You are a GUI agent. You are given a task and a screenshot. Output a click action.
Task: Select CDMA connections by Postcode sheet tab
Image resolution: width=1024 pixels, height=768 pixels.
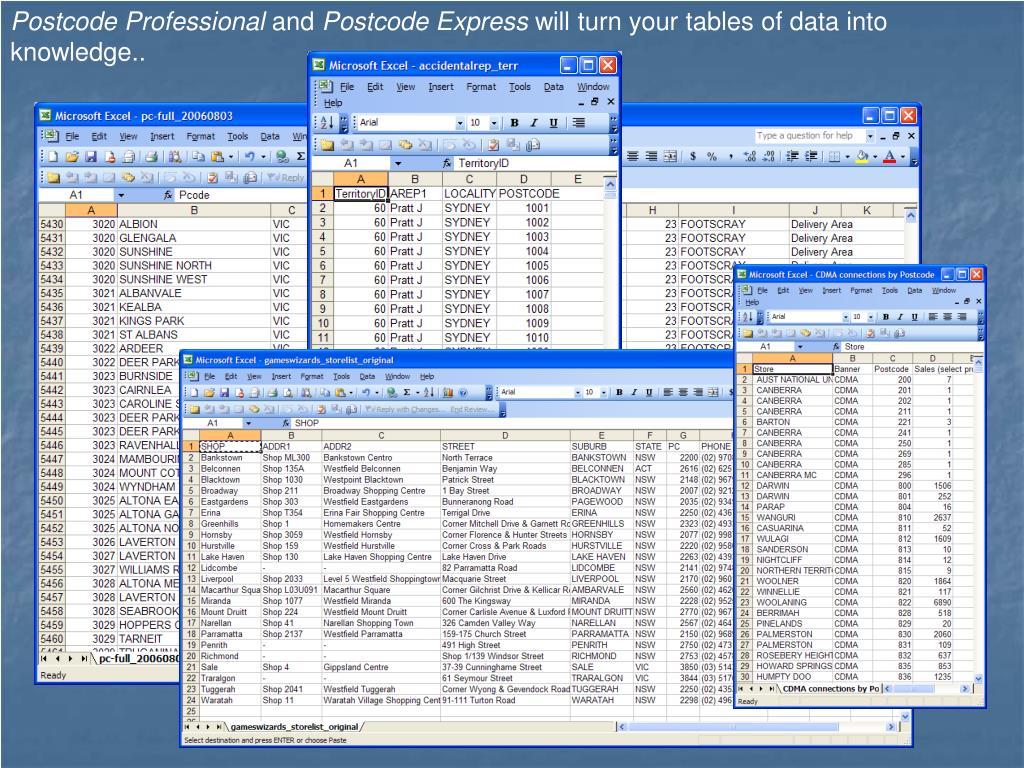pyautogui.click(x=830, y=688)
